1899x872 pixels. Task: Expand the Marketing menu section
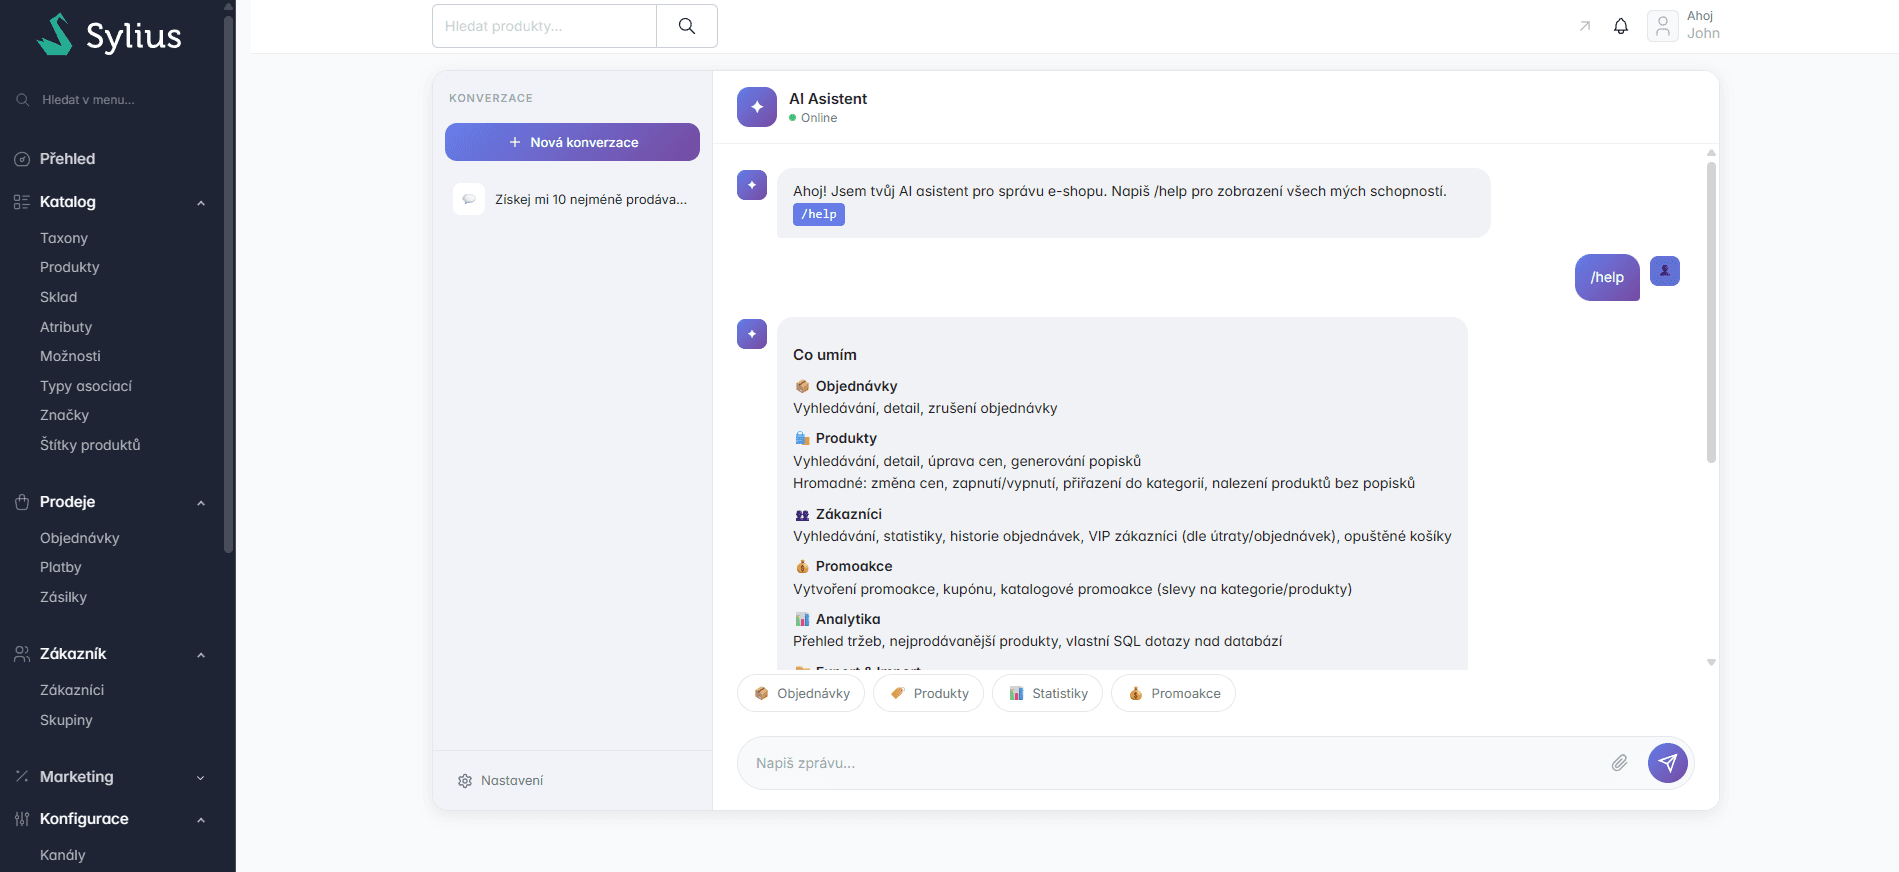click(201, 778)
